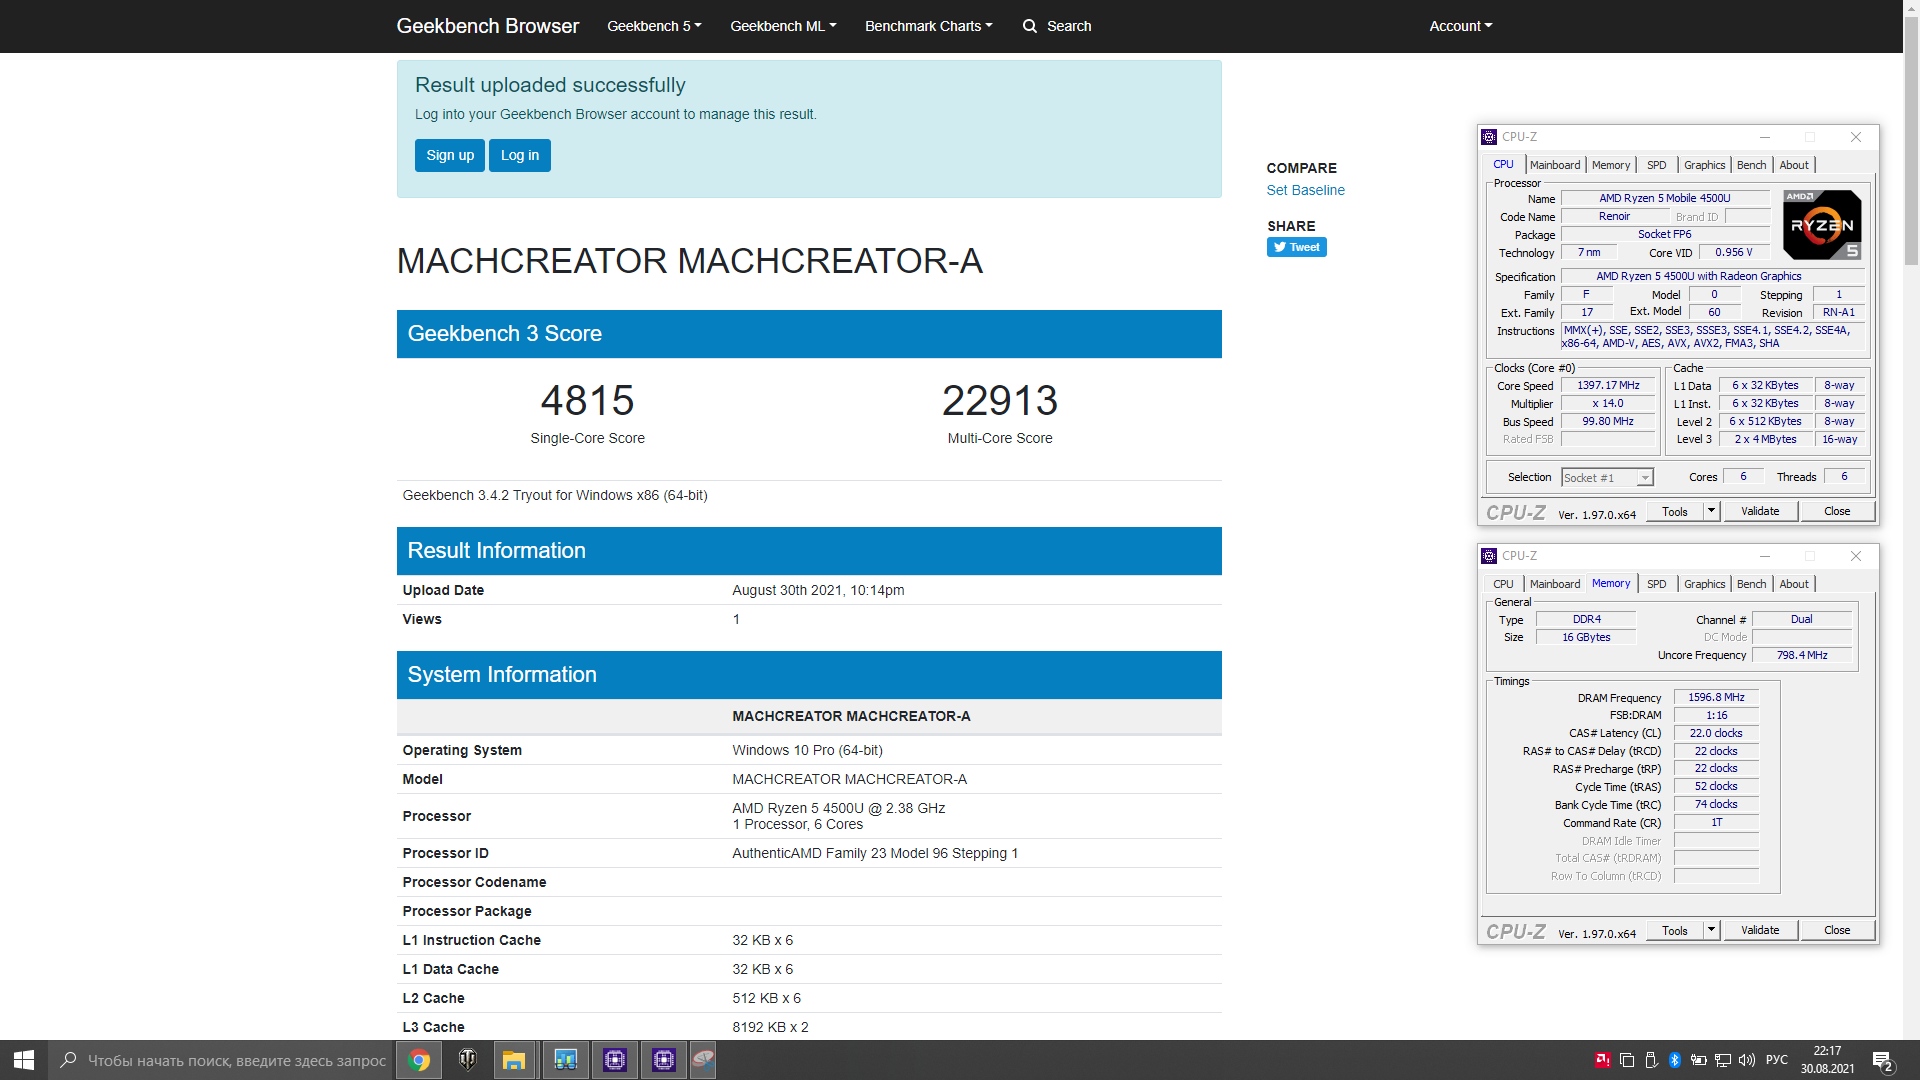Open Tools dropdown arrow in CPU window
The image size is (1920, 1080).
pyautogui.click(x=1711, y=511)
